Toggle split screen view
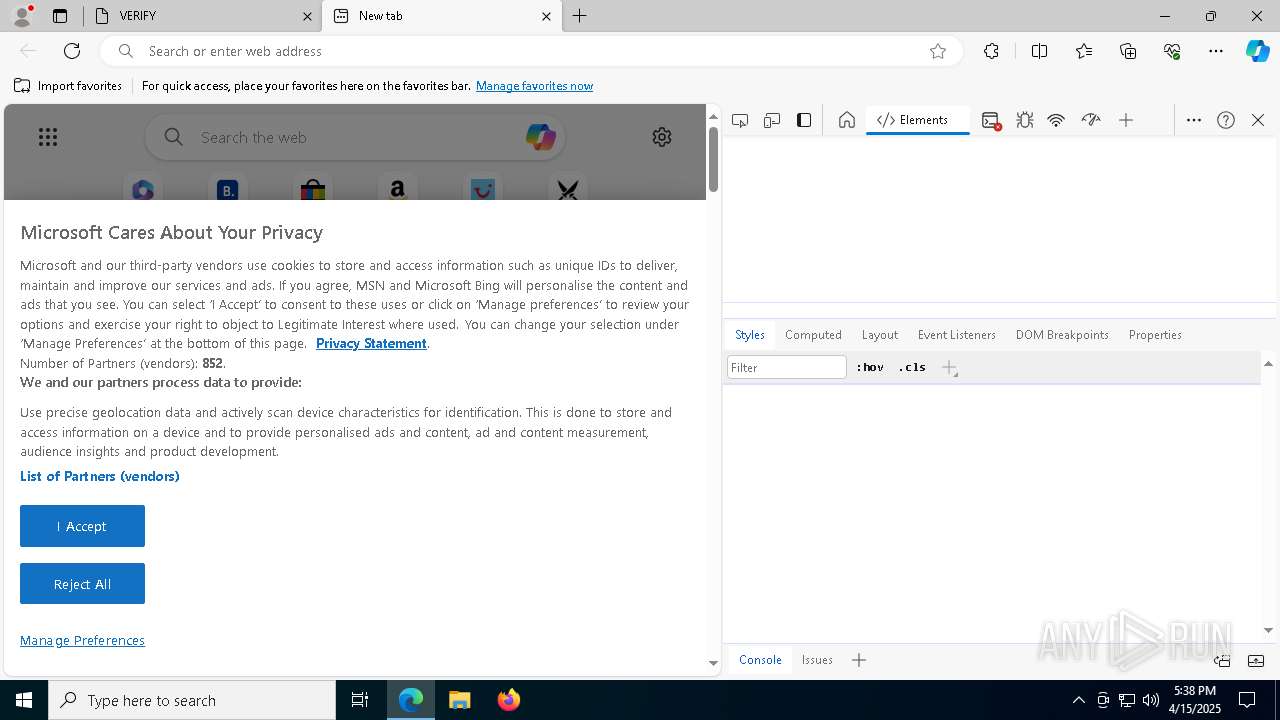 1039,51
